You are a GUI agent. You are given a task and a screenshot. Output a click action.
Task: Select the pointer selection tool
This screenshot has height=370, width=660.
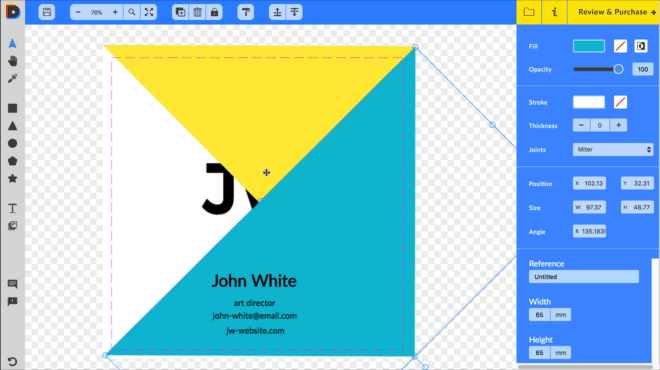13,43
